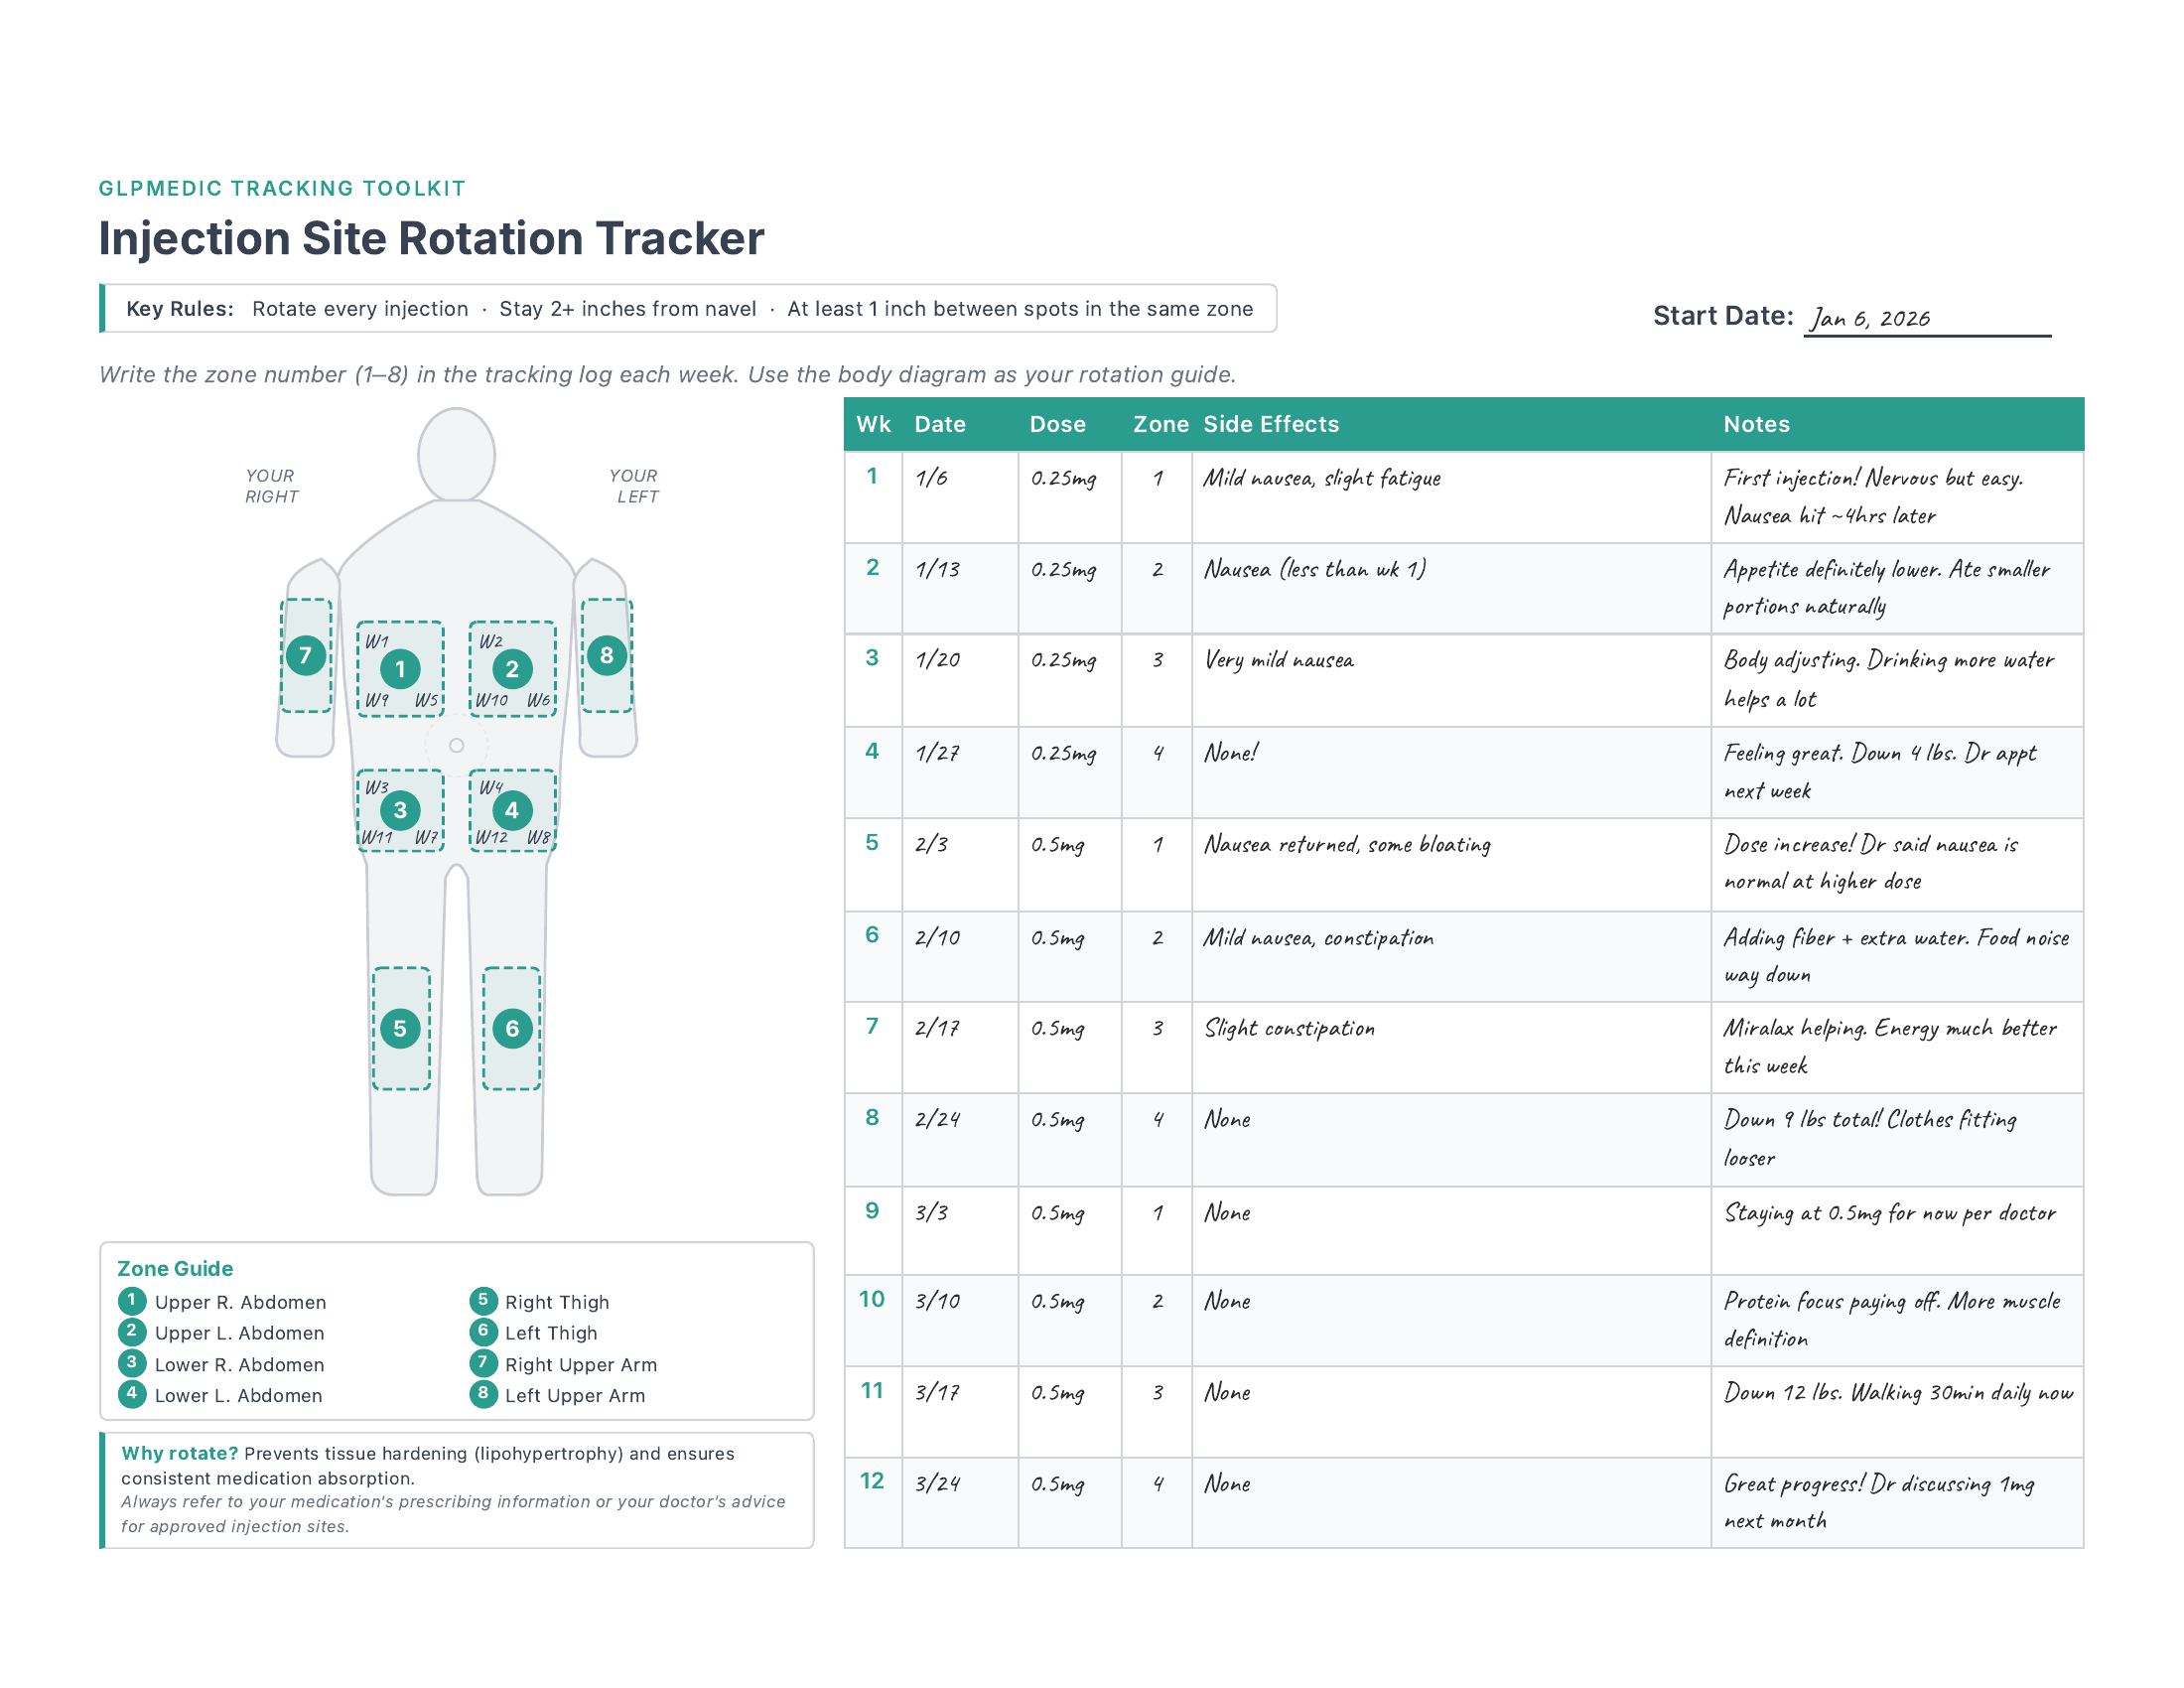The height and width of the screenshot is (1688, 2184).
Task: Click the GLPMEDIC TRACKING TOOLKIT heading
Action: click(283, 188)
